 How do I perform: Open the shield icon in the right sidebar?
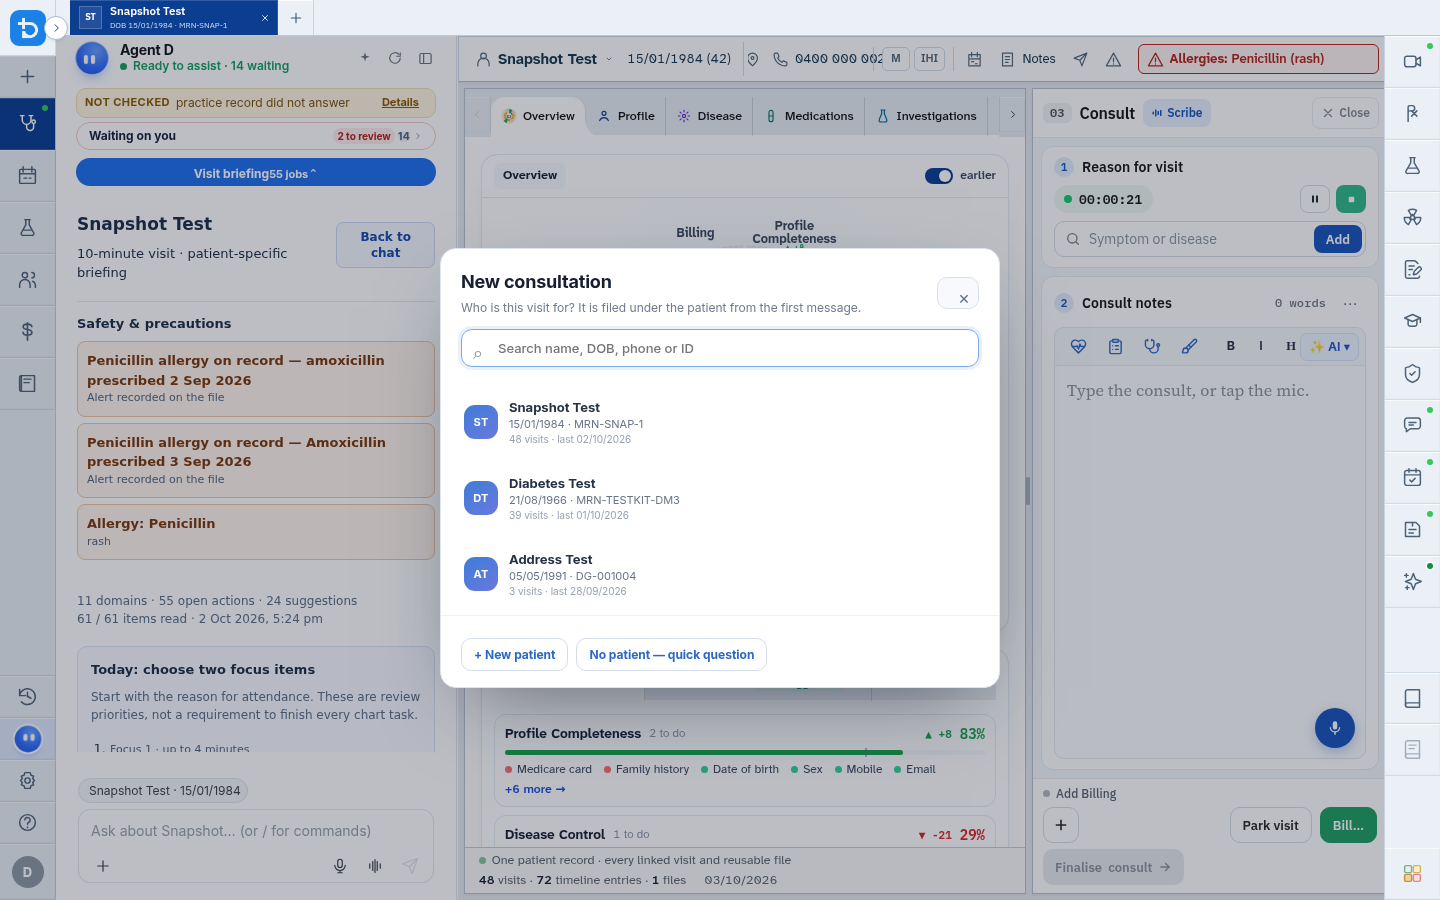click(x=1412, y=373)
